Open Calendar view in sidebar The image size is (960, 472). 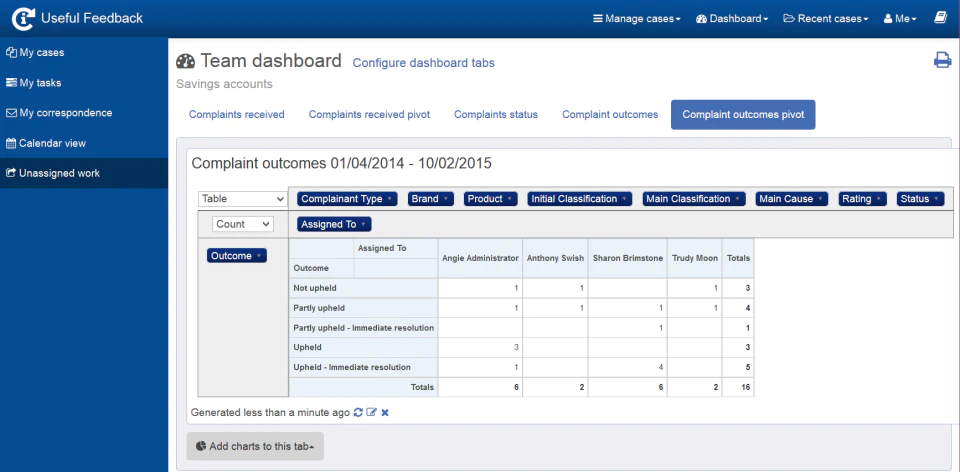click(x=46, y=143)
